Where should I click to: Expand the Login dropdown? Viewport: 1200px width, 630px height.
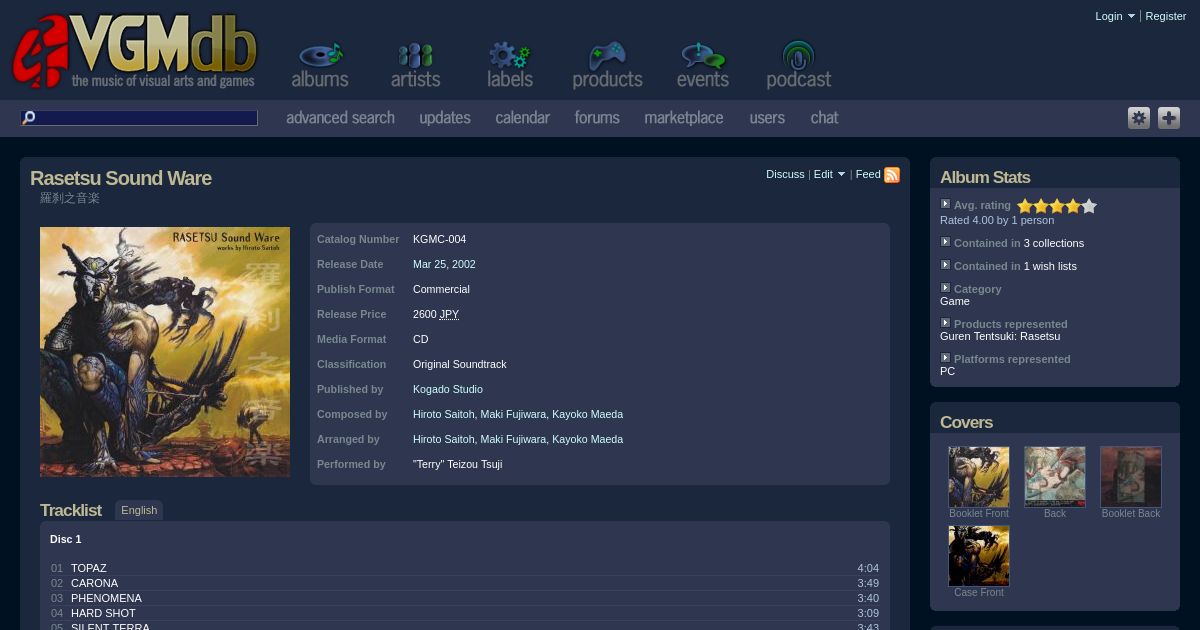1114,16
